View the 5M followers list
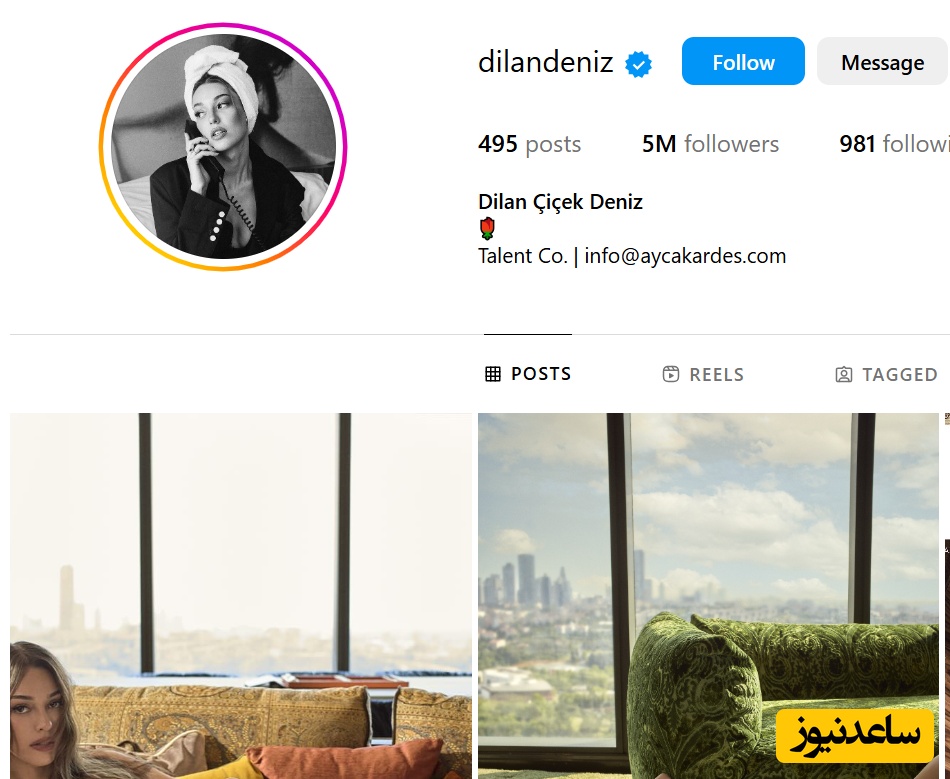The image size is (950, 779). point(710,144)
